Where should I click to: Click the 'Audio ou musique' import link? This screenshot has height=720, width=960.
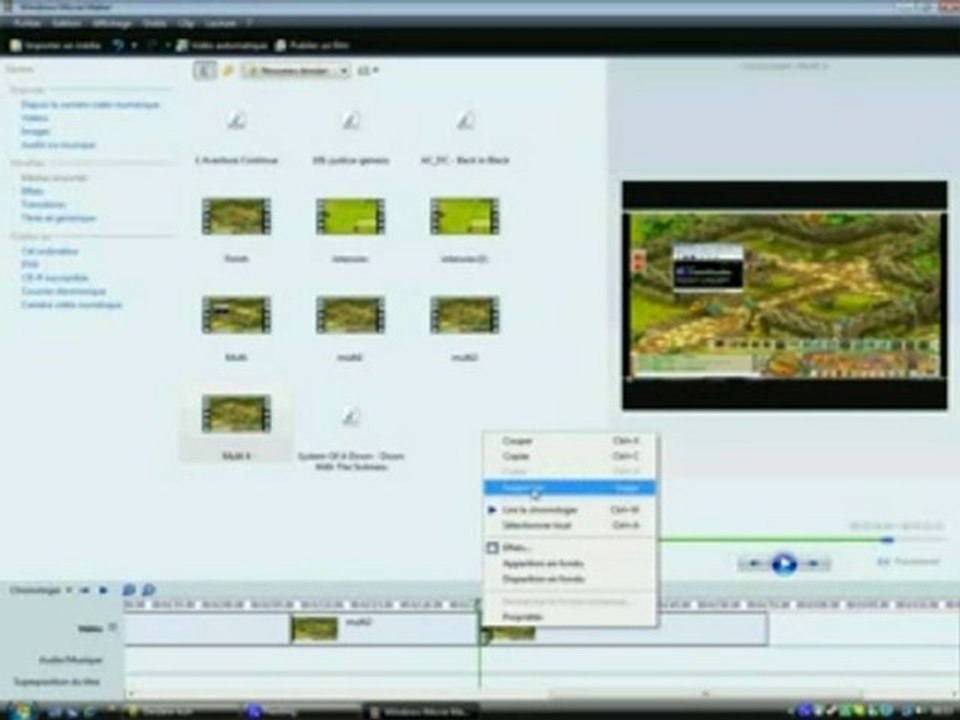(x=59, y=145)
